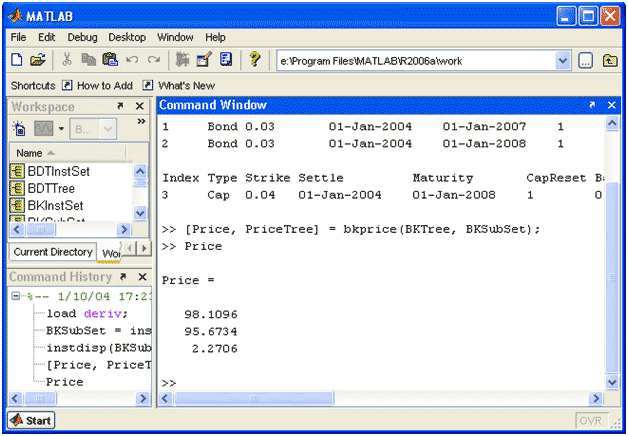Select '[Price, PriceT' history entry

coord(99,365)
